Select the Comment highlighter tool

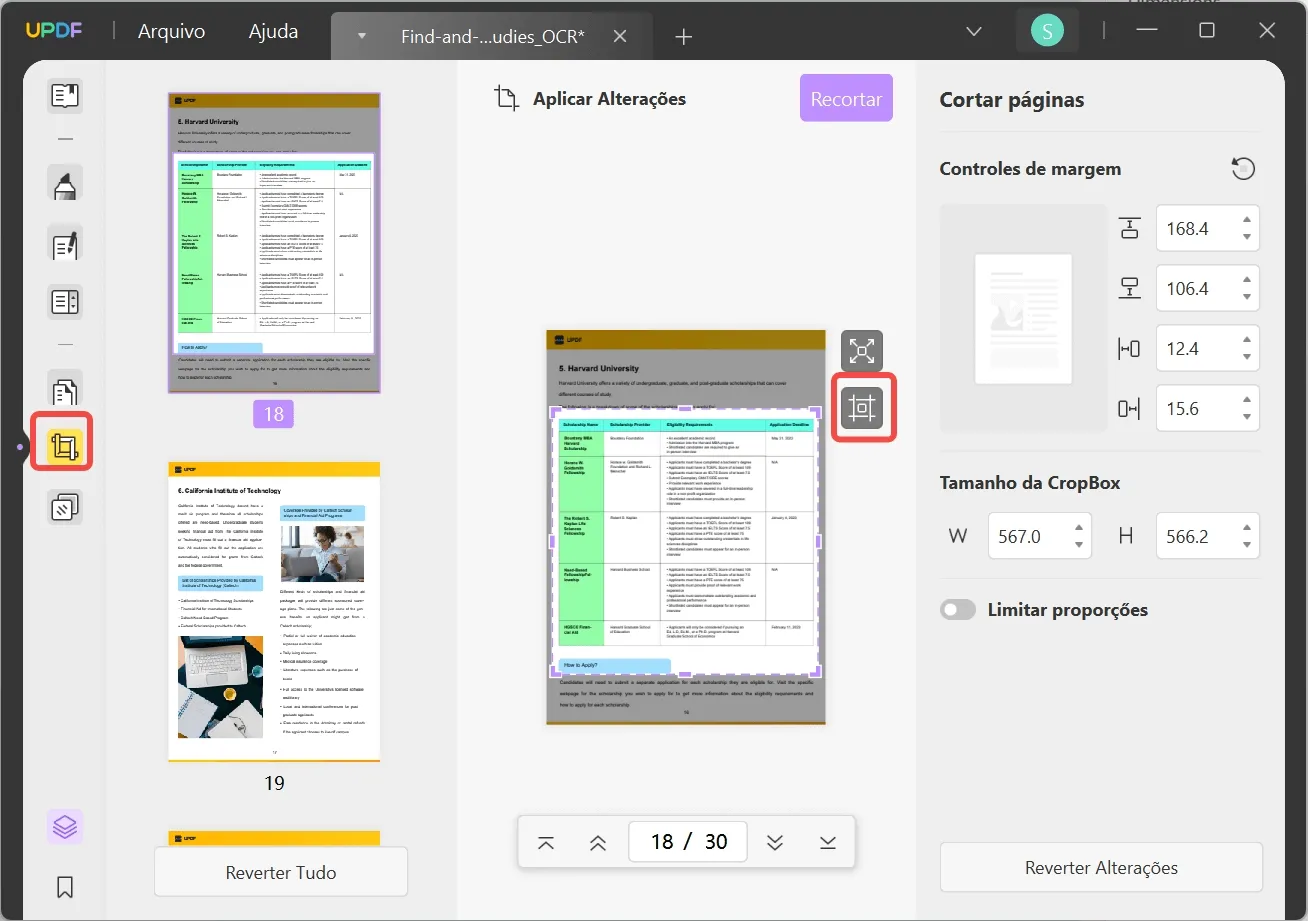(x=65, y=184)
